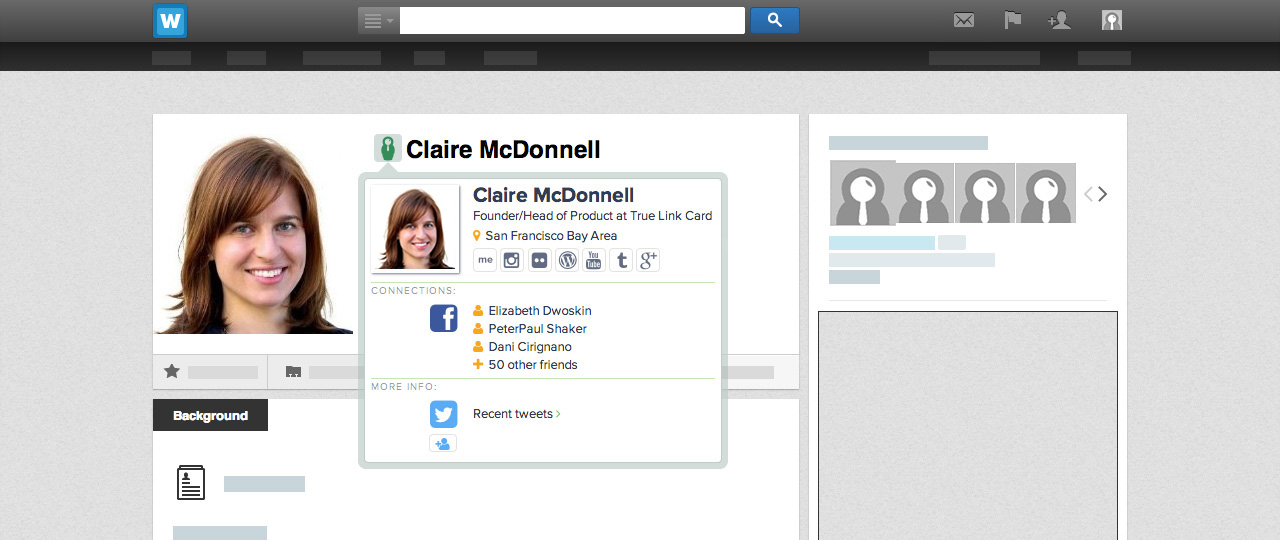The image size is (1280, 540).
Task: Click the WordPress icon in popup card
Action: (x=567, y=260)
